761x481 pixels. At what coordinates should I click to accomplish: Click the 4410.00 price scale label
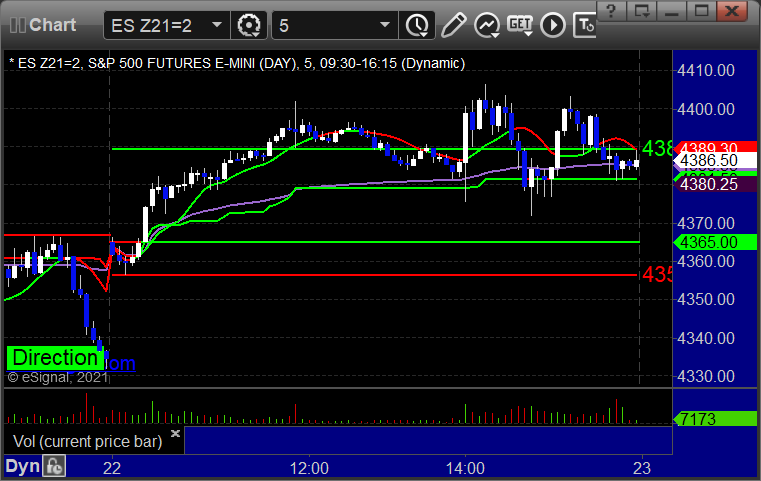point(706,70)
